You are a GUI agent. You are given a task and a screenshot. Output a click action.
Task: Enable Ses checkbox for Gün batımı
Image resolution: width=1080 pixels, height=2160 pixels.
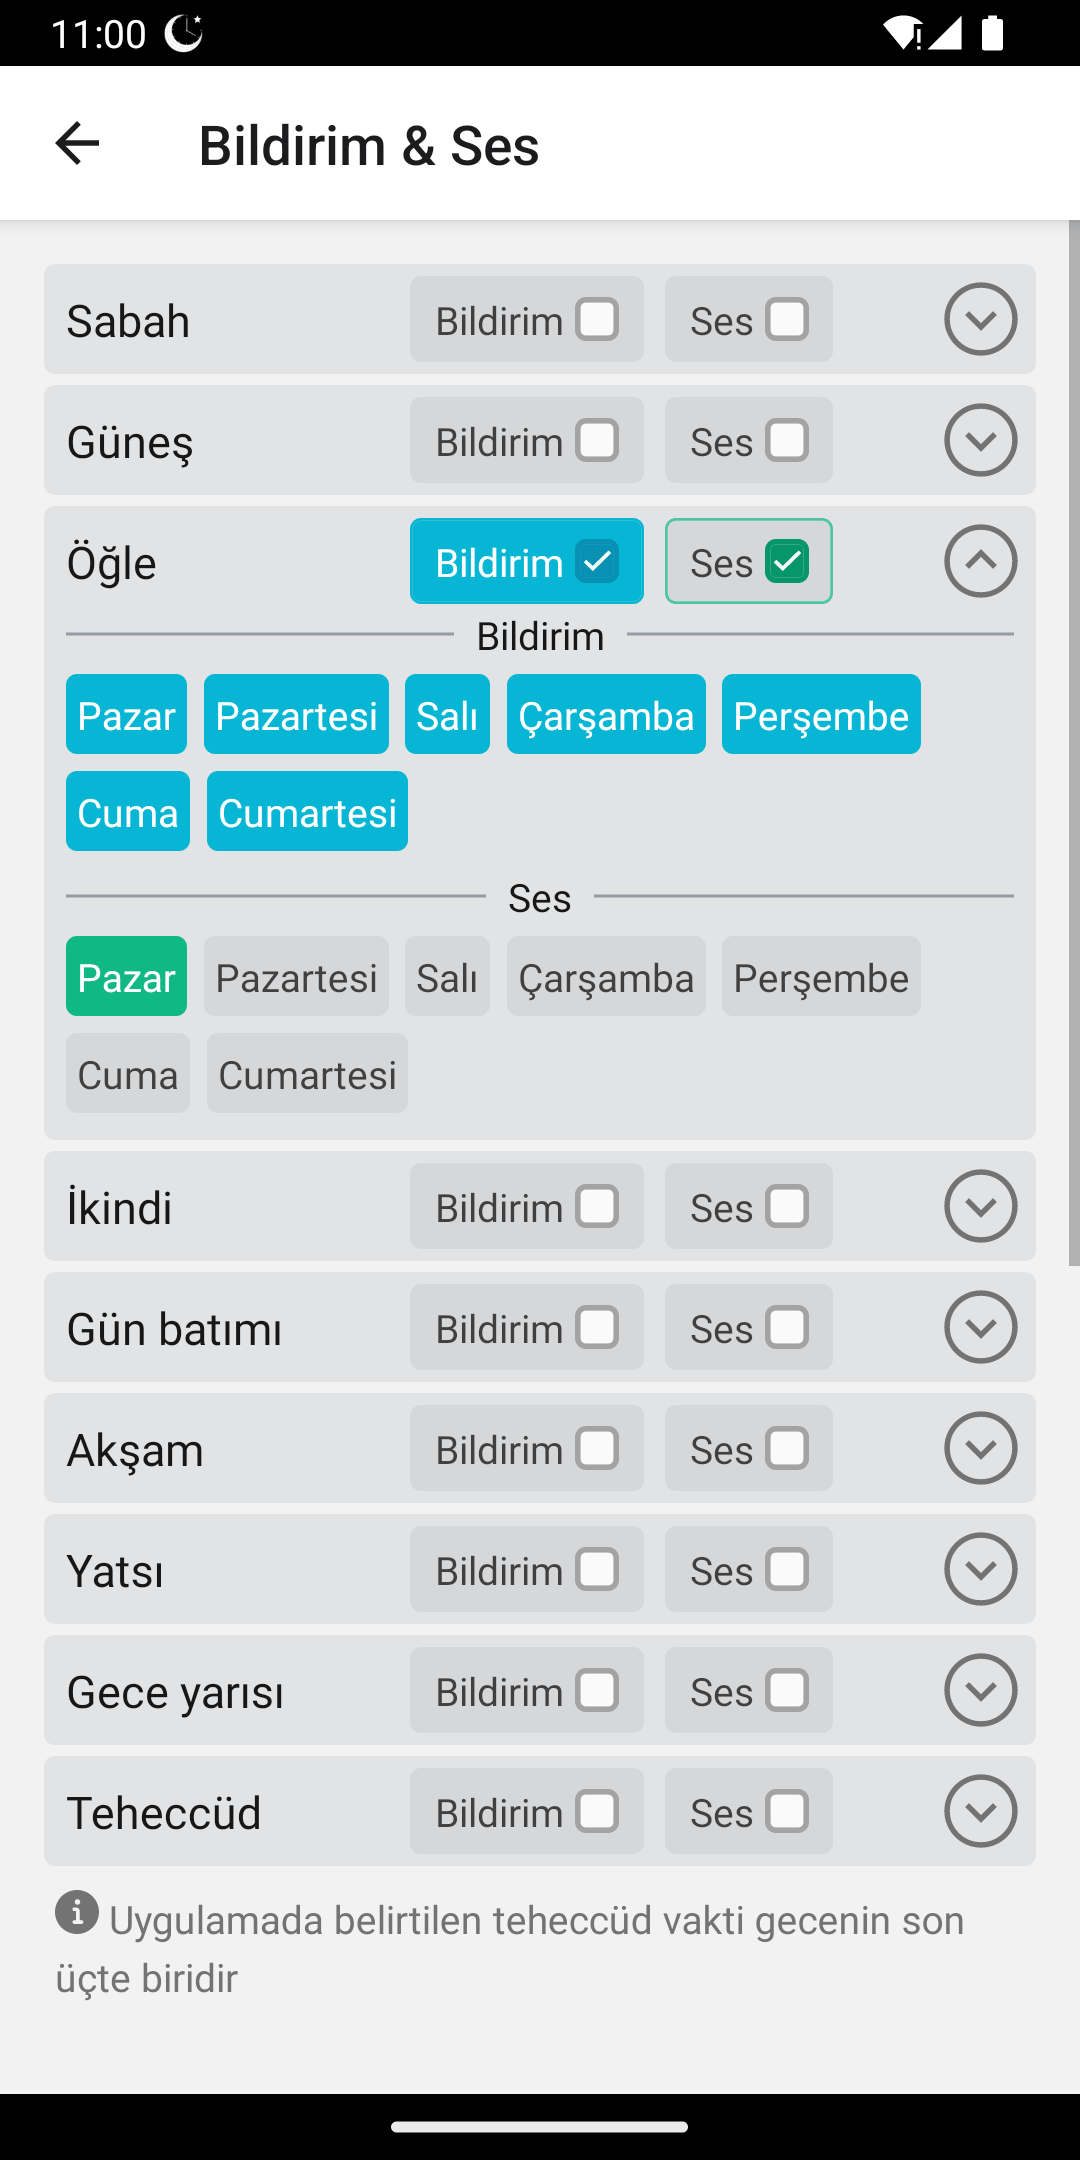[787, 1328]
